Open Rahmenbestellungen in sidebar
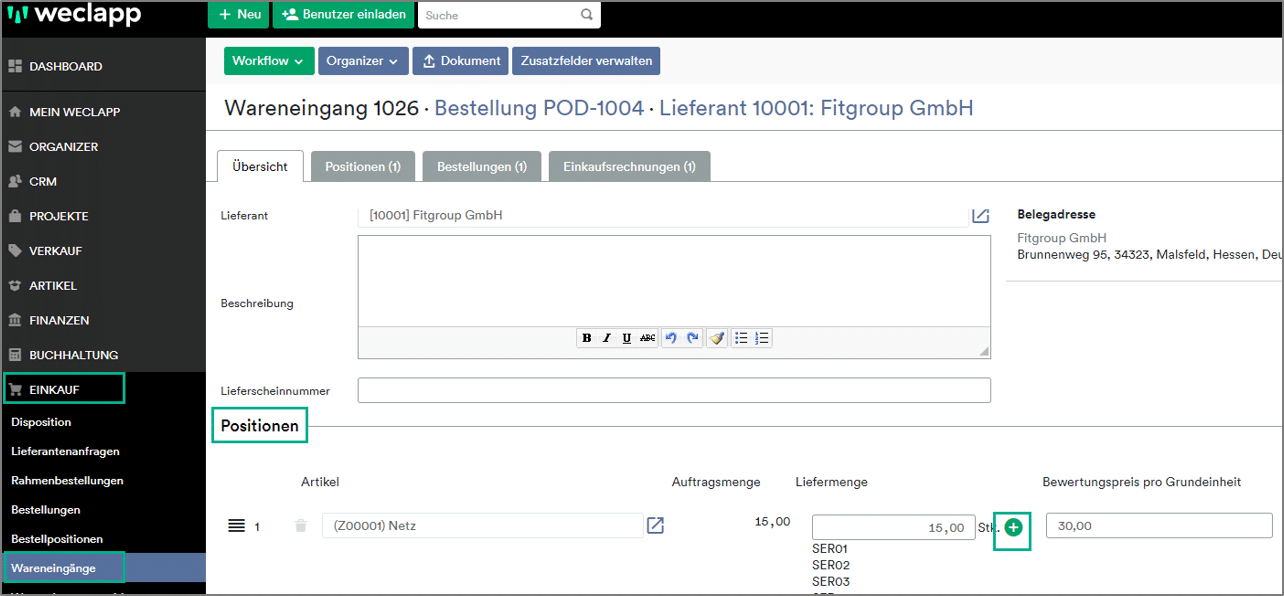1284x596 pixels. coord(67,480)
